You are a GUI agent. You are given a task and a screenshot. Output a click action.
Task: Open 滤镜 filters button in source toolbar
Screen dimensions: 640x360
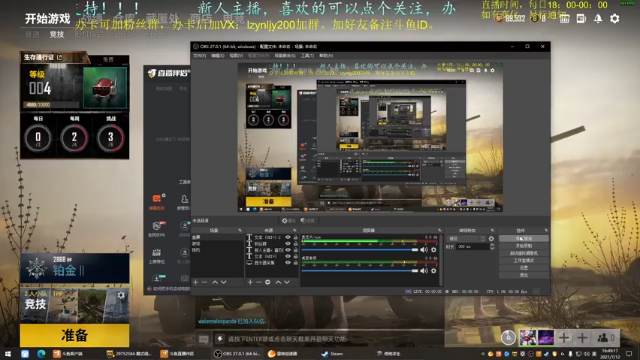click(x=308, y=221)
